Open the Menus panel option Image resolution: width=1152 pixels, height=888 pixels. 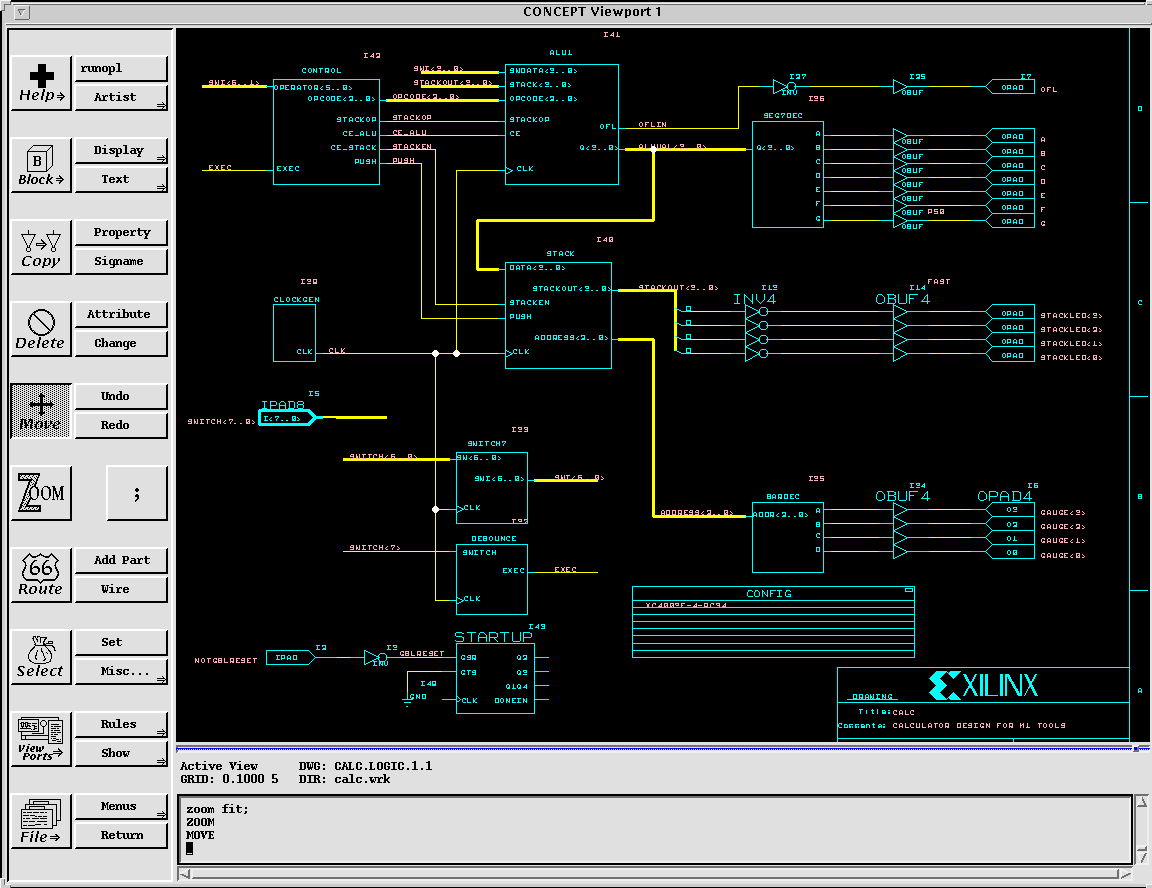point(120,806)
